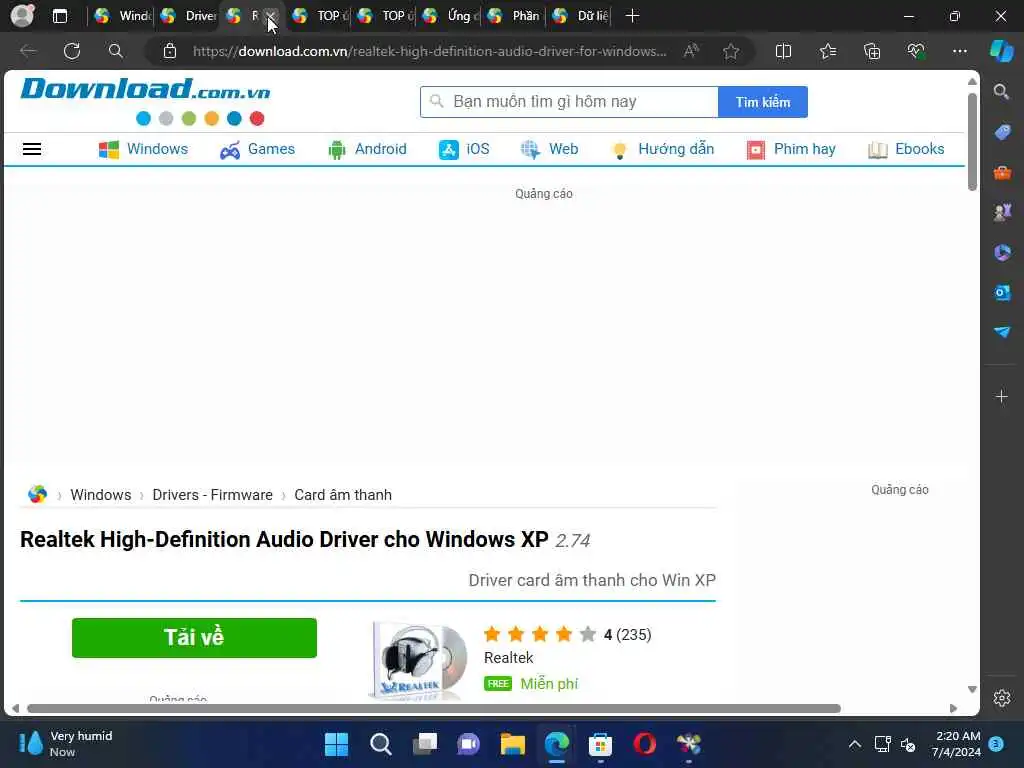Click the Realtek driver CD thumbnail
This screenshot has height=768, width=1024.
coord(418,661)
